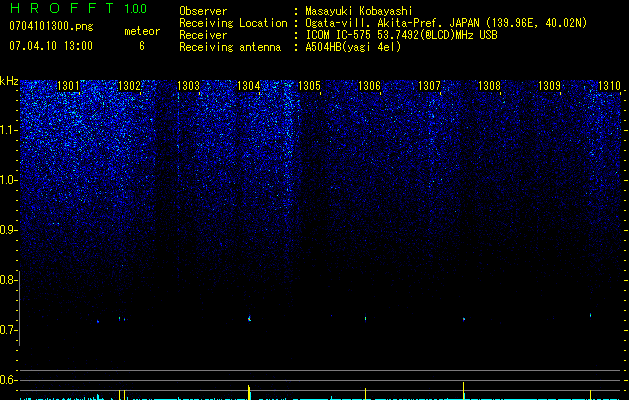Click the yellow power spike below 1306
This screenshot has width=629, height=400.
click(x=365, y=394)
